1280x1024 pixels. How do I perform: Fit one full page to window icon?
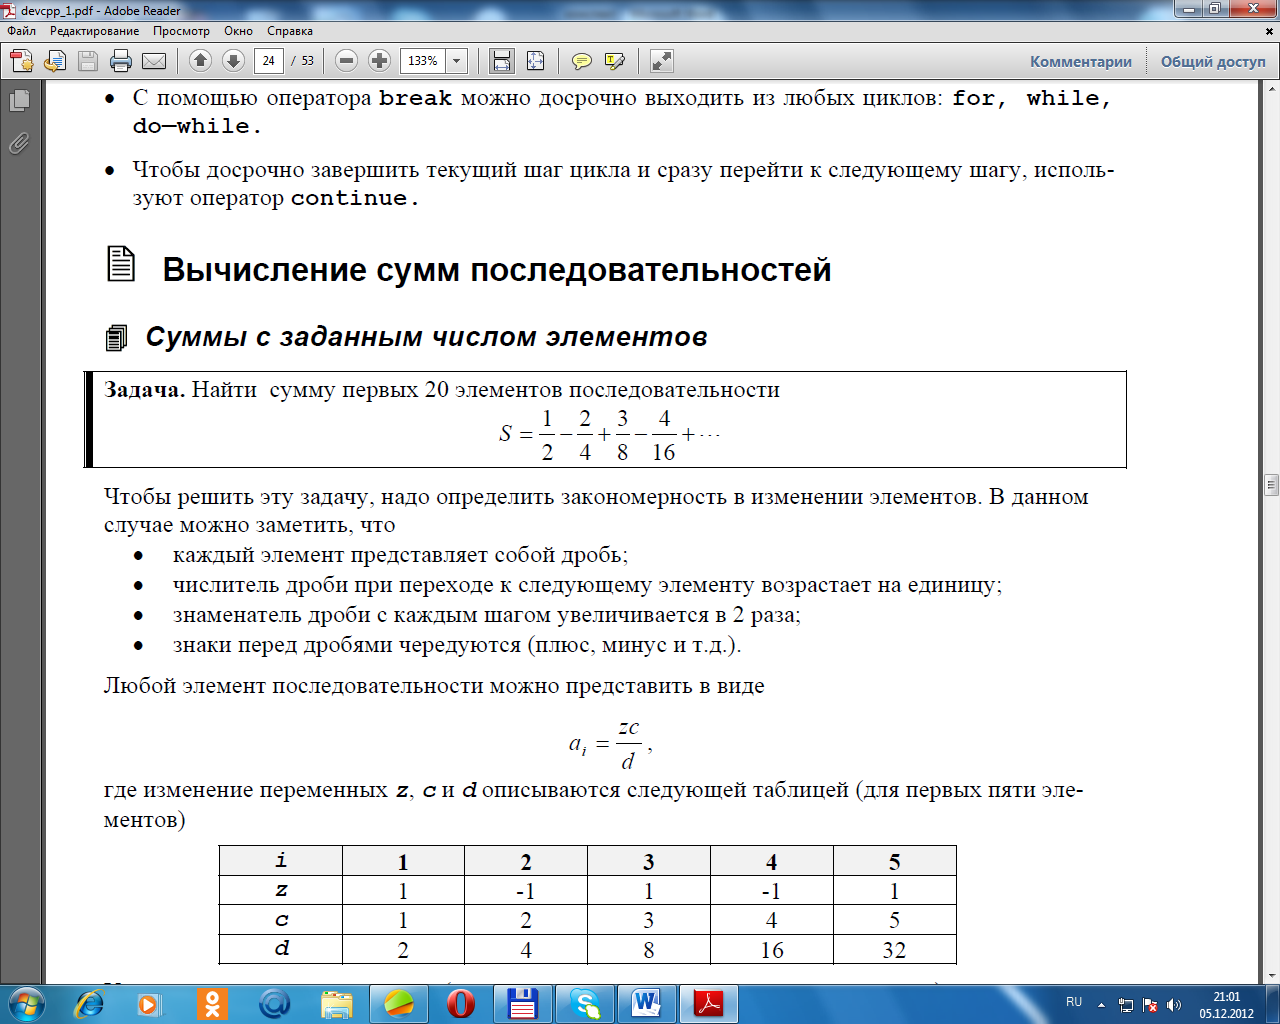point(535,61)
